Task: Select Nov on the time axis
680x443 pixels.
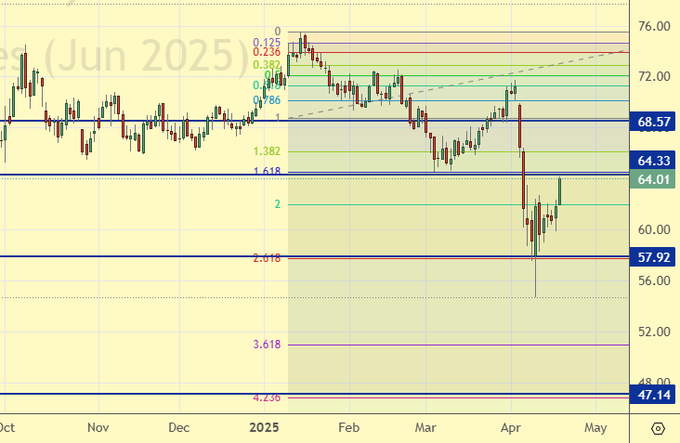Action: (97, 427)
